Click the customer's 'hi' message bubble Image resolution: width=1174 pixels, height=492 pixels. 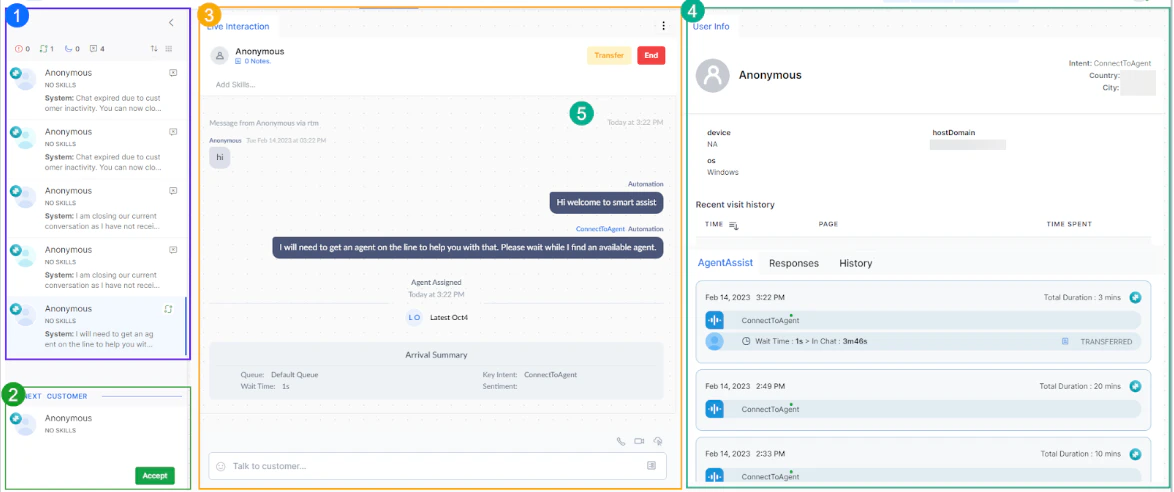[x=220, y=158]
